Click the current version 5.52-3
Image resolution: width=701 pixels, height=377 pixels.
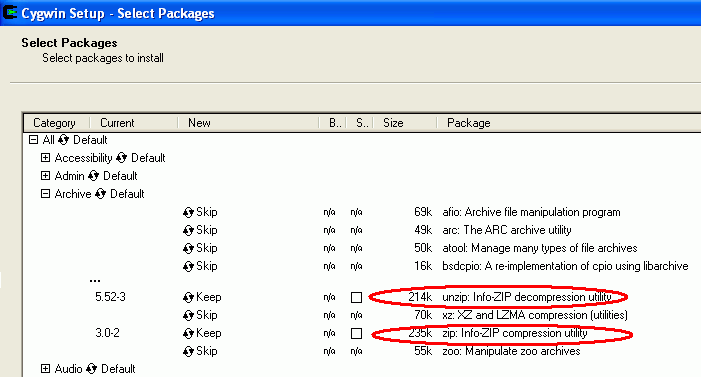coord(110,297)
